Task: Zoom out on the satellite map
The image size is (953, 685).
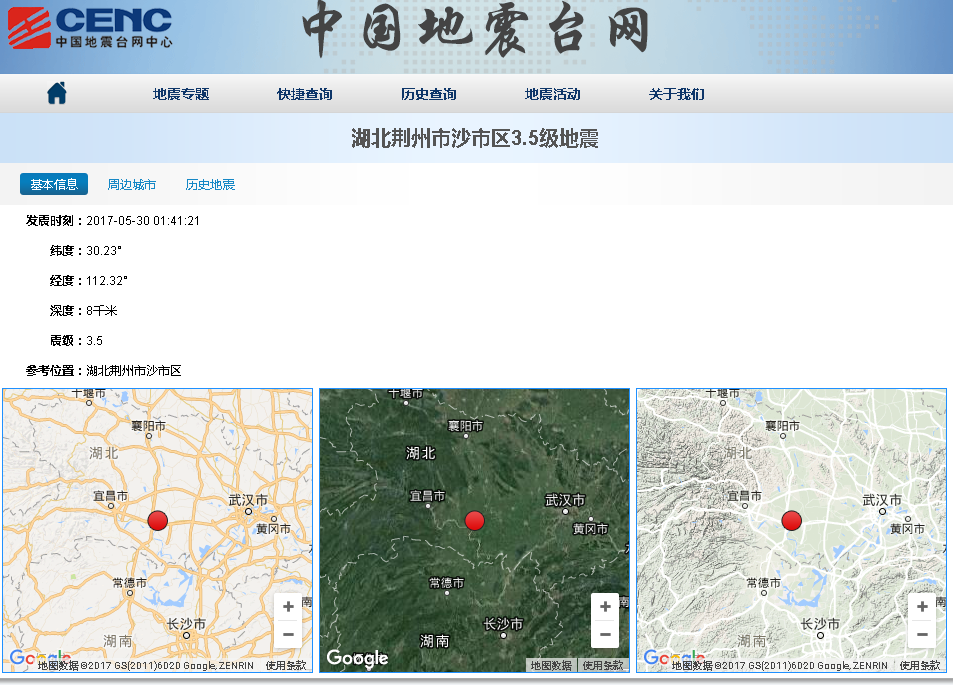Action: pos(604,634)
